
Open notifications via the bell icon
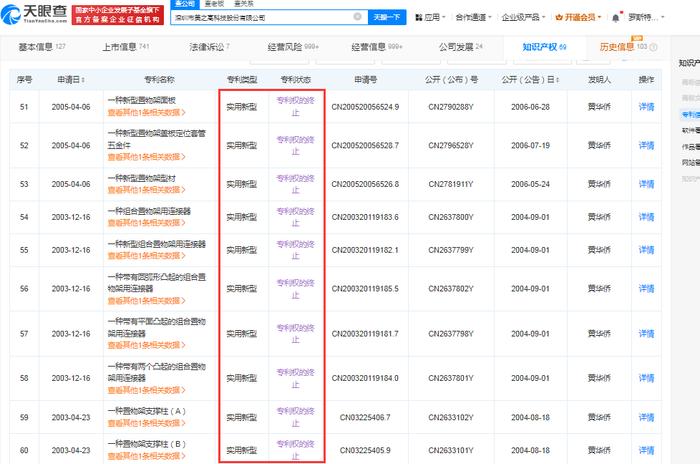pos(616,17)
